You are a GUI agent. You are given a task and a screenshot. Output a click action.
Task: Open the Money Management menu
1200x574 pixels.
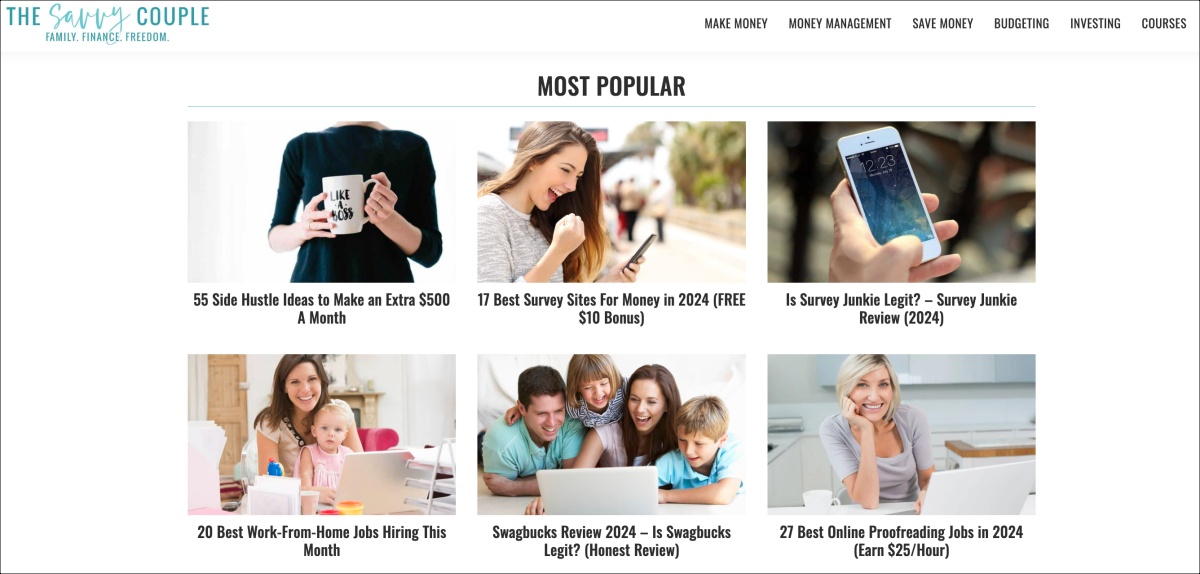click(x=840, y=24)
